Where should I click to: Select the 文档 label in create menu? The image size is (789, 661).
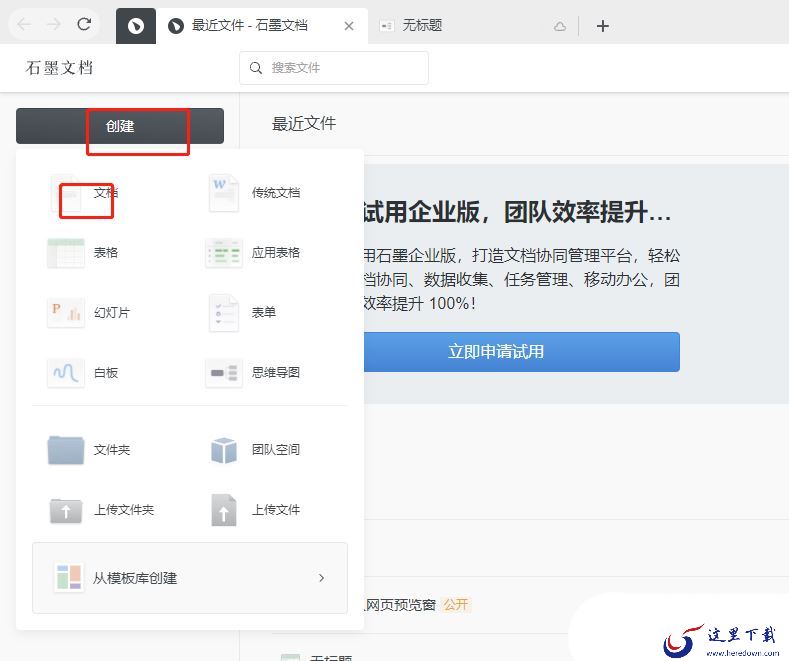(x=106, y=193)
